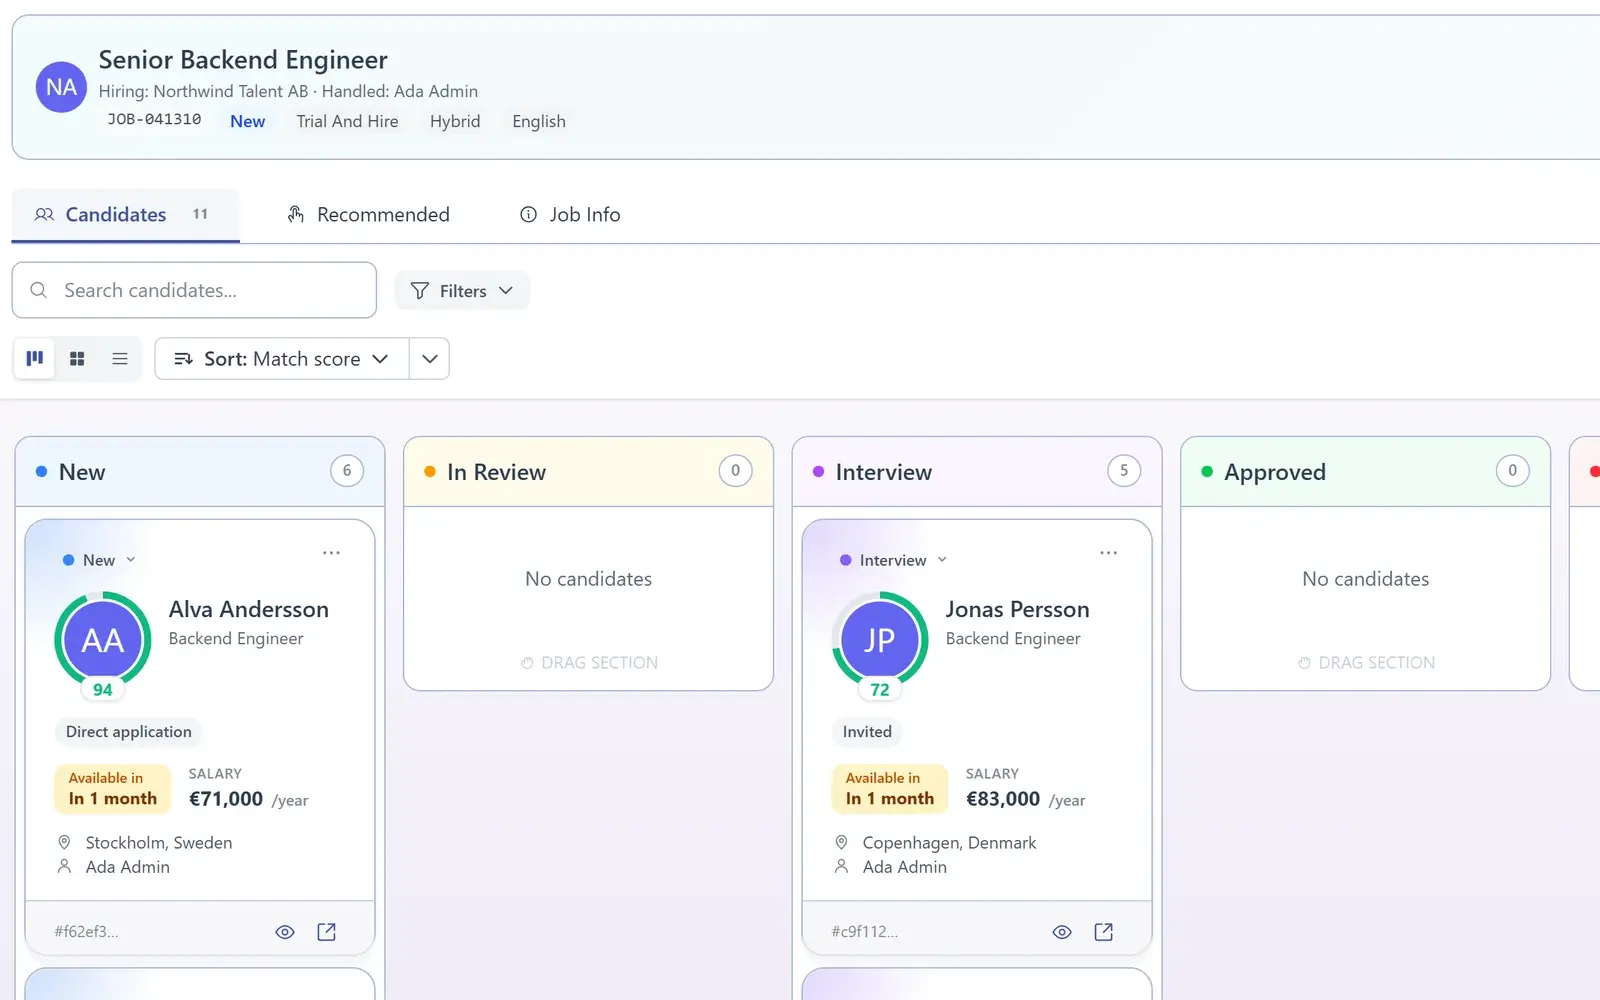Click the English language tag
1600x1000 pixels.
(539, 121)
